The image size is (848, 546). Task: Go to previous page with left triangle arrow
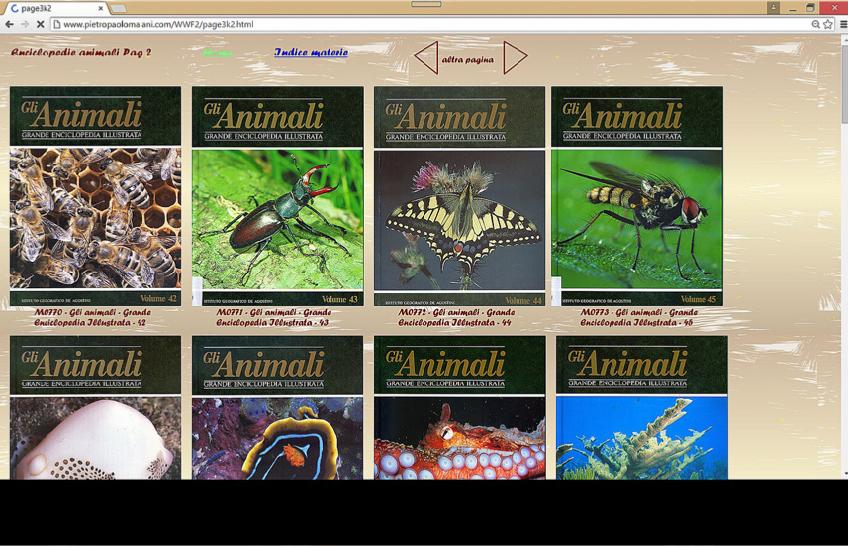pyautogui.click(x=426, y=58)
